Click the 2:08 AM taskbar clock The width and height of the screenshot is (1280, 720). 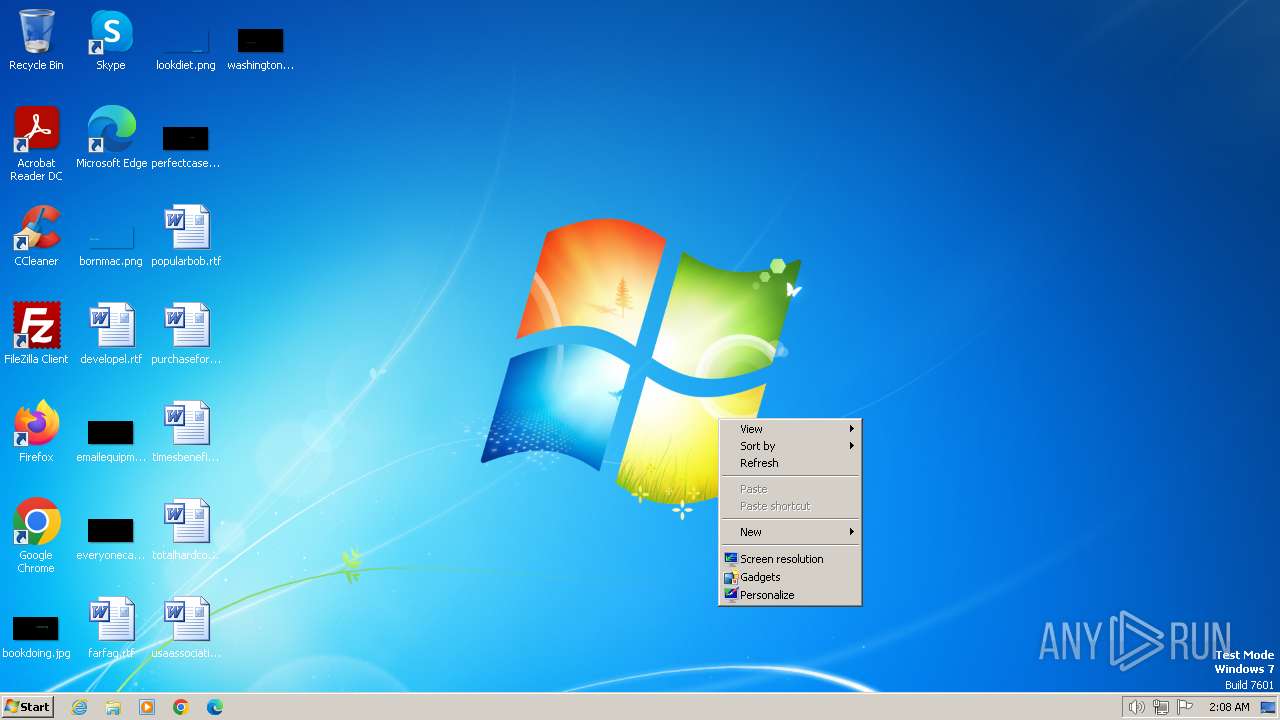pos(1229,707)
